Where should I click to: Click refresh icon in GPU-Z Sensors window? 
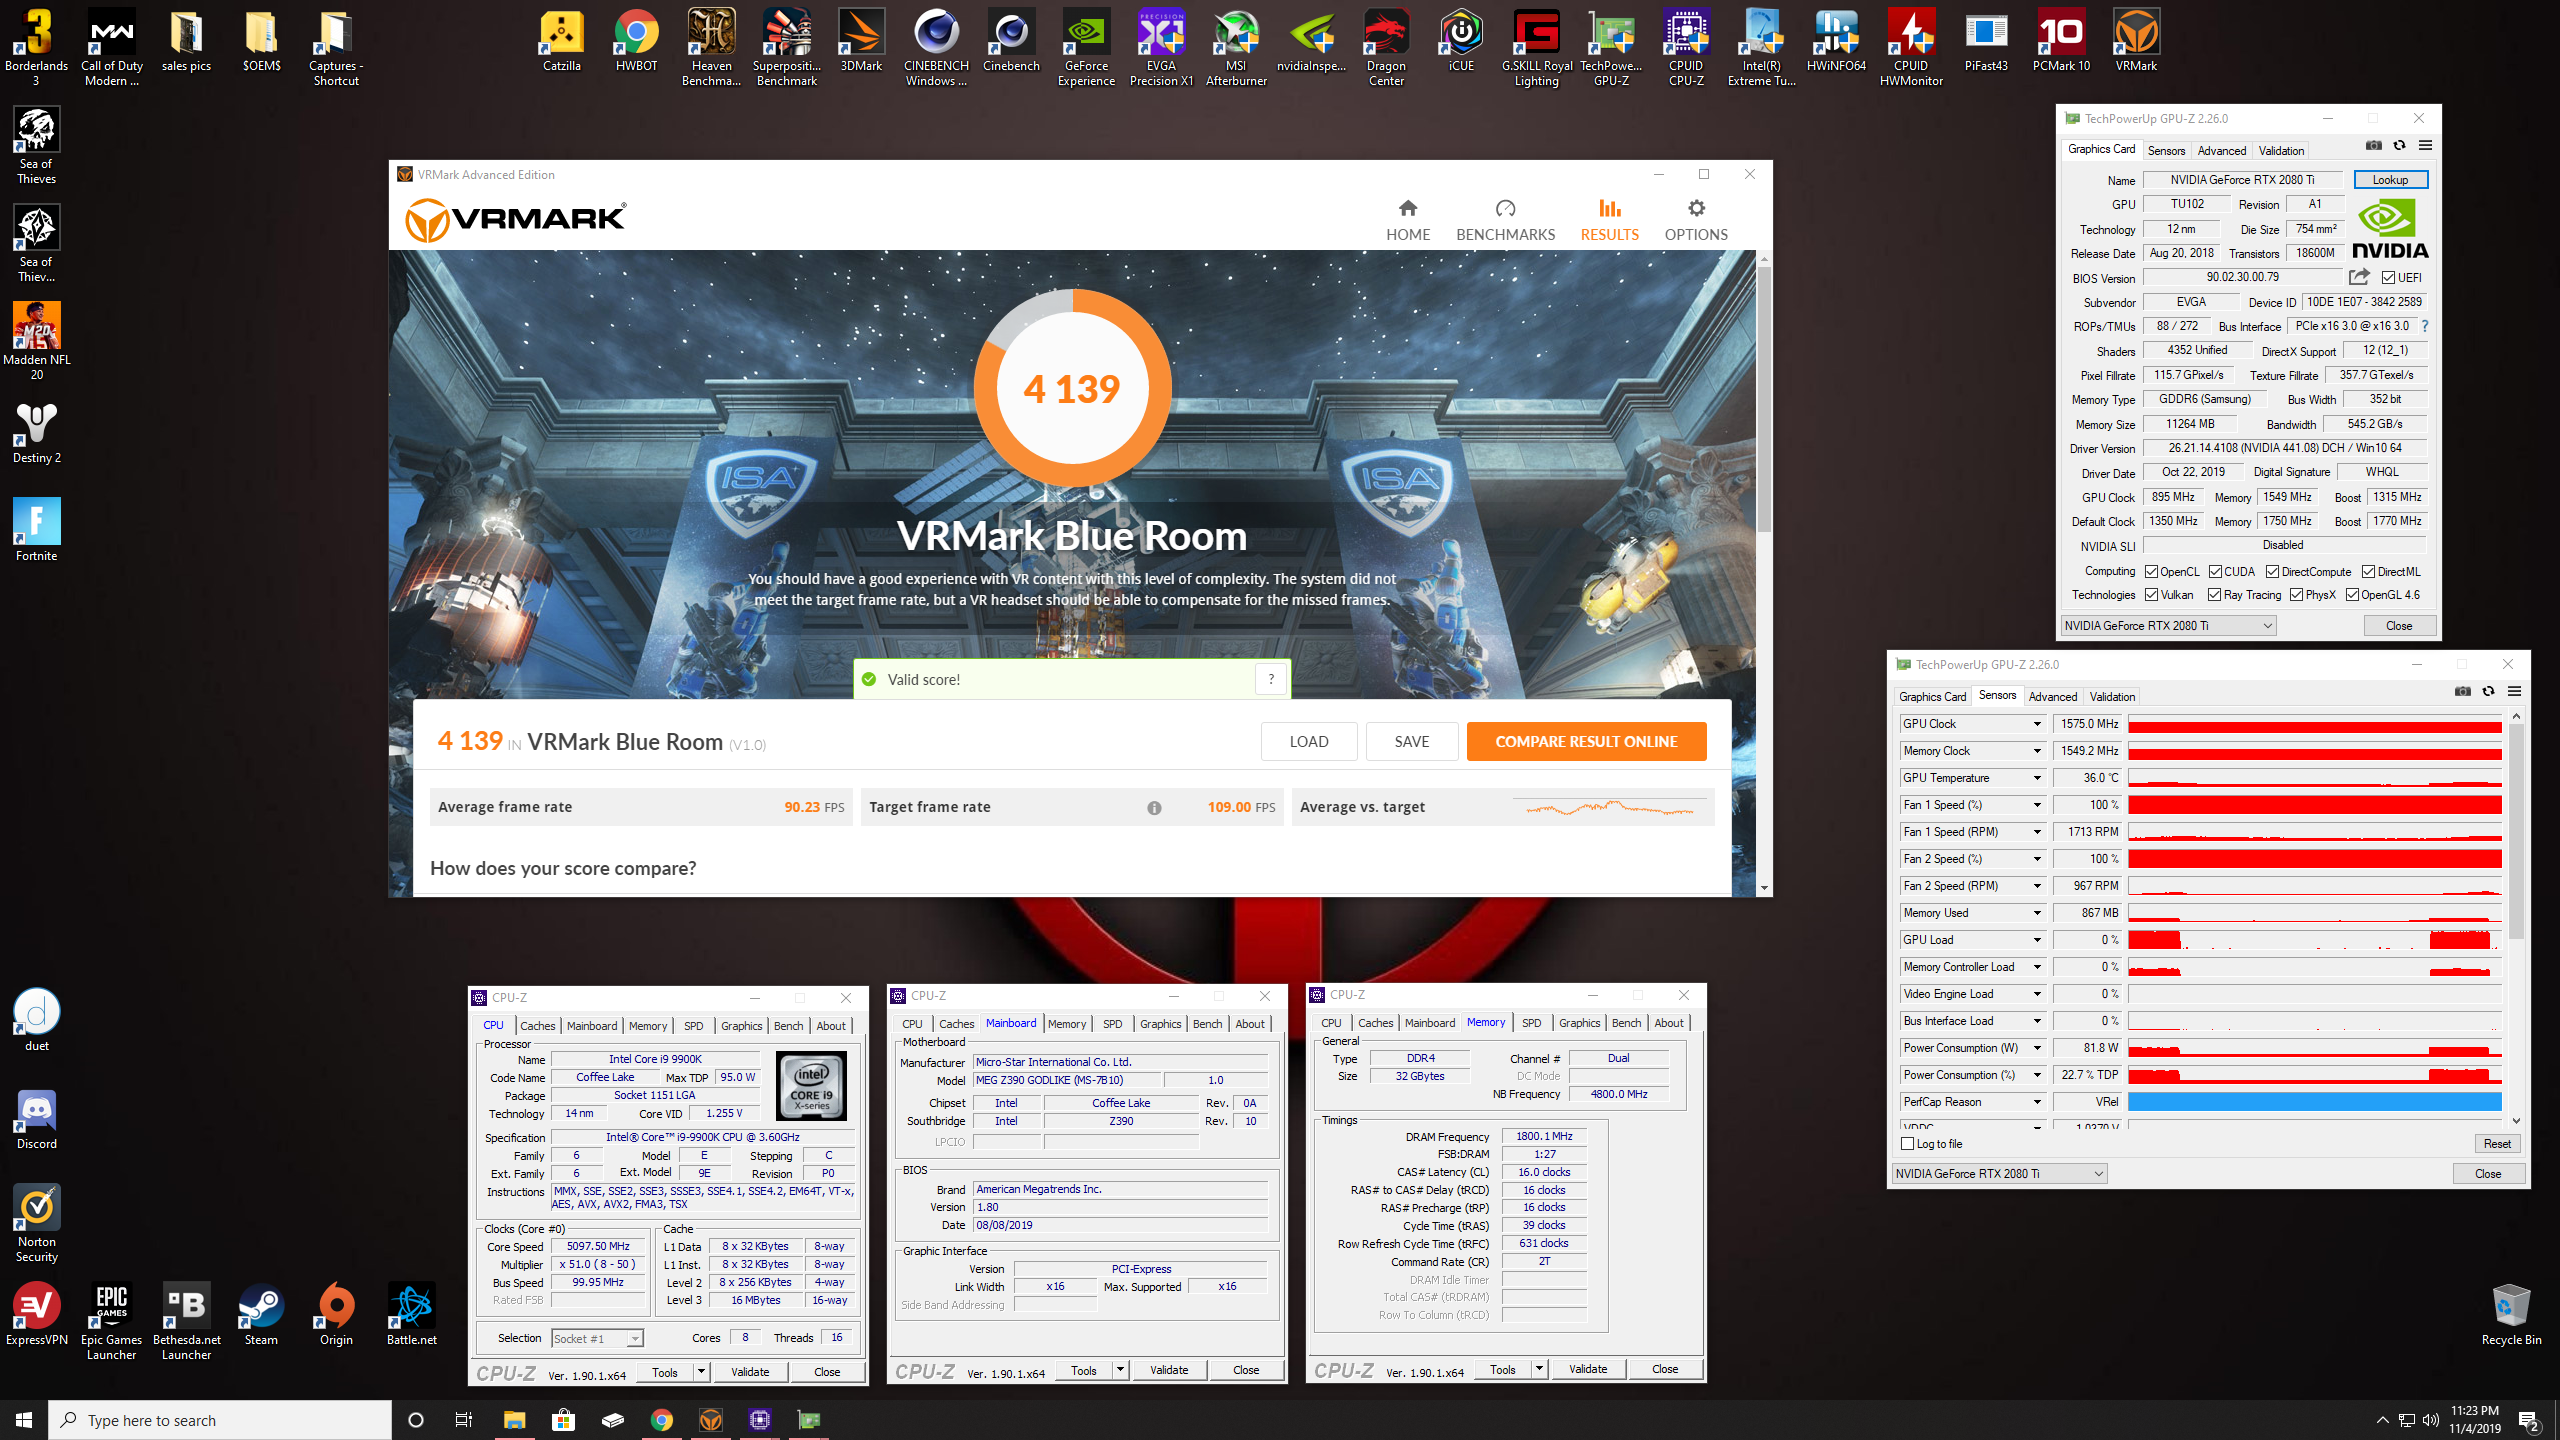pos(2489,692)
